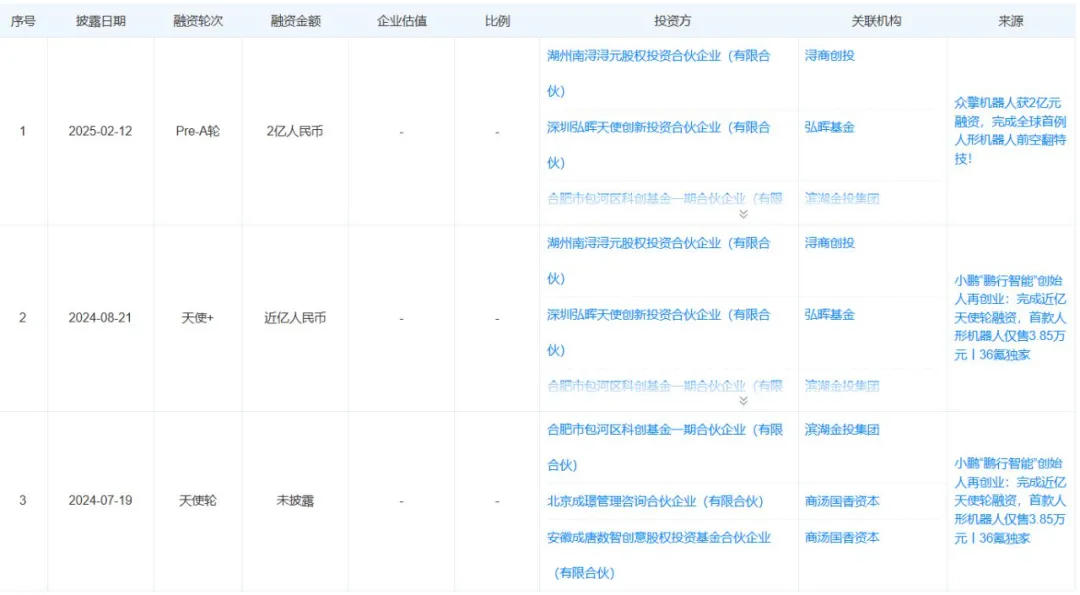Screen dimensions: 1080x595
Task: Open the 安徽成唐数智创意股权投资基金合伙企业 investor link
Action: pyautogui.click(x=658, y=555)
